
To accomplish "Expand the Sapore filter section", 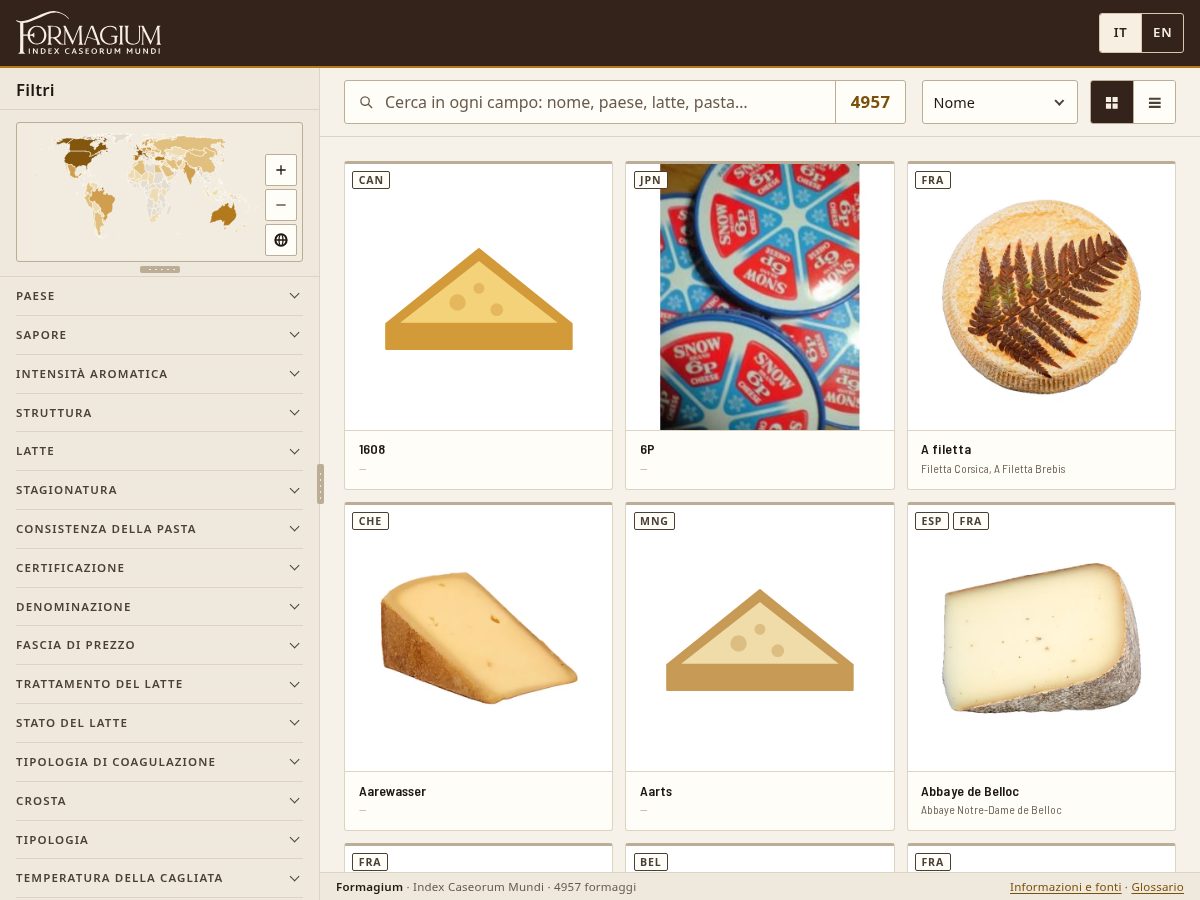I will 159,335.
